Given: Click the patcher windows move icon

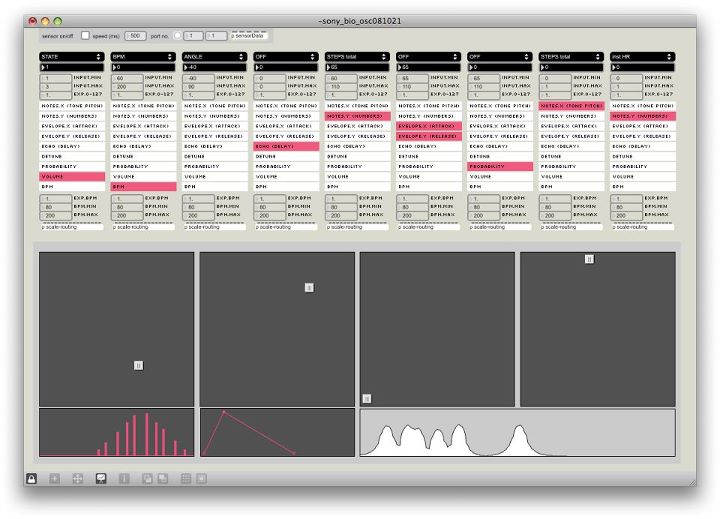Looking at the screenshot, I should (77, 479).
